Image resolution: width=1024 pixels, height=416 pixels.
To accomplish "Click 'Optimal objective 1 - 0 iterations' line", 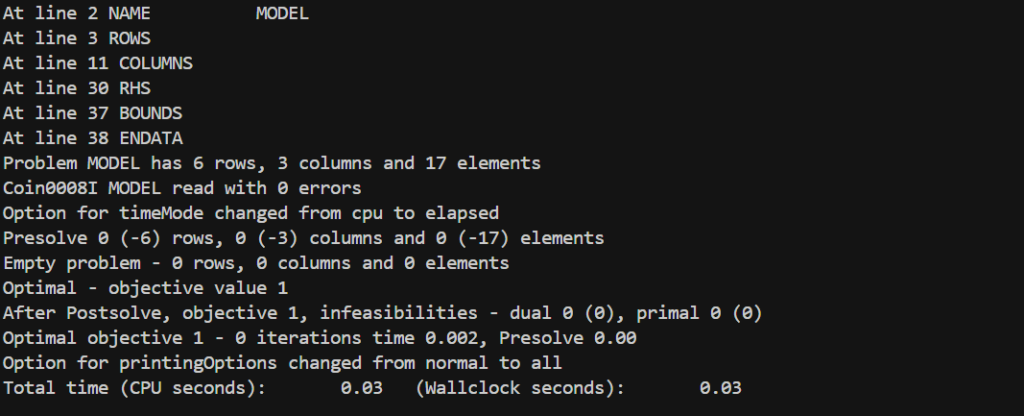I will click(x=319, y=338).
